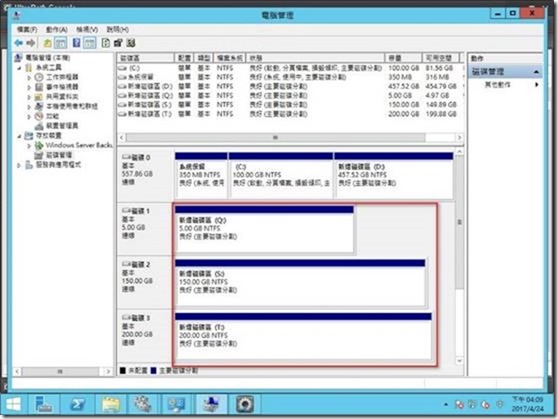Image resolution: width=558 pixels, height=419 pixels.
Task: Click the 磁碟 2 disk label
Action: 145,281
